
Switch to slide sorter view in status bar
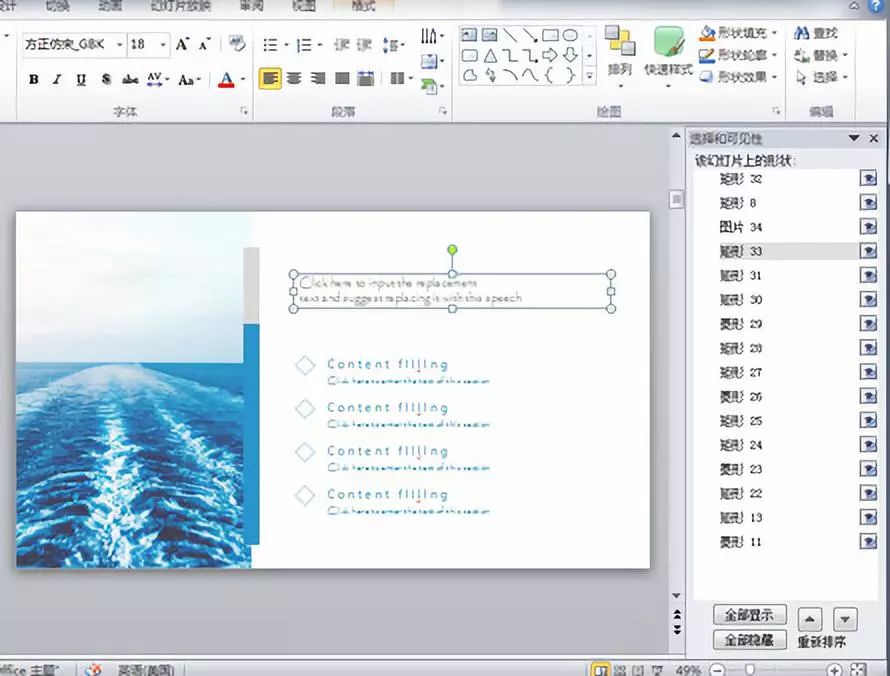tap(620, 670)
